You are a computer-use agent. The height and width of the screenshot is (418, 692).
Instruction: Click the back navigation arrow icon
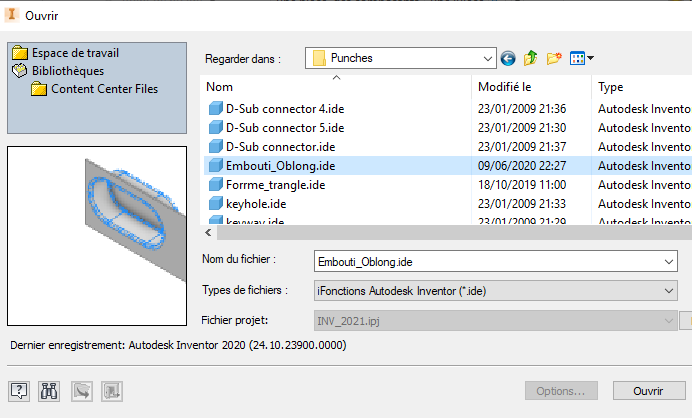coord(509,58)
